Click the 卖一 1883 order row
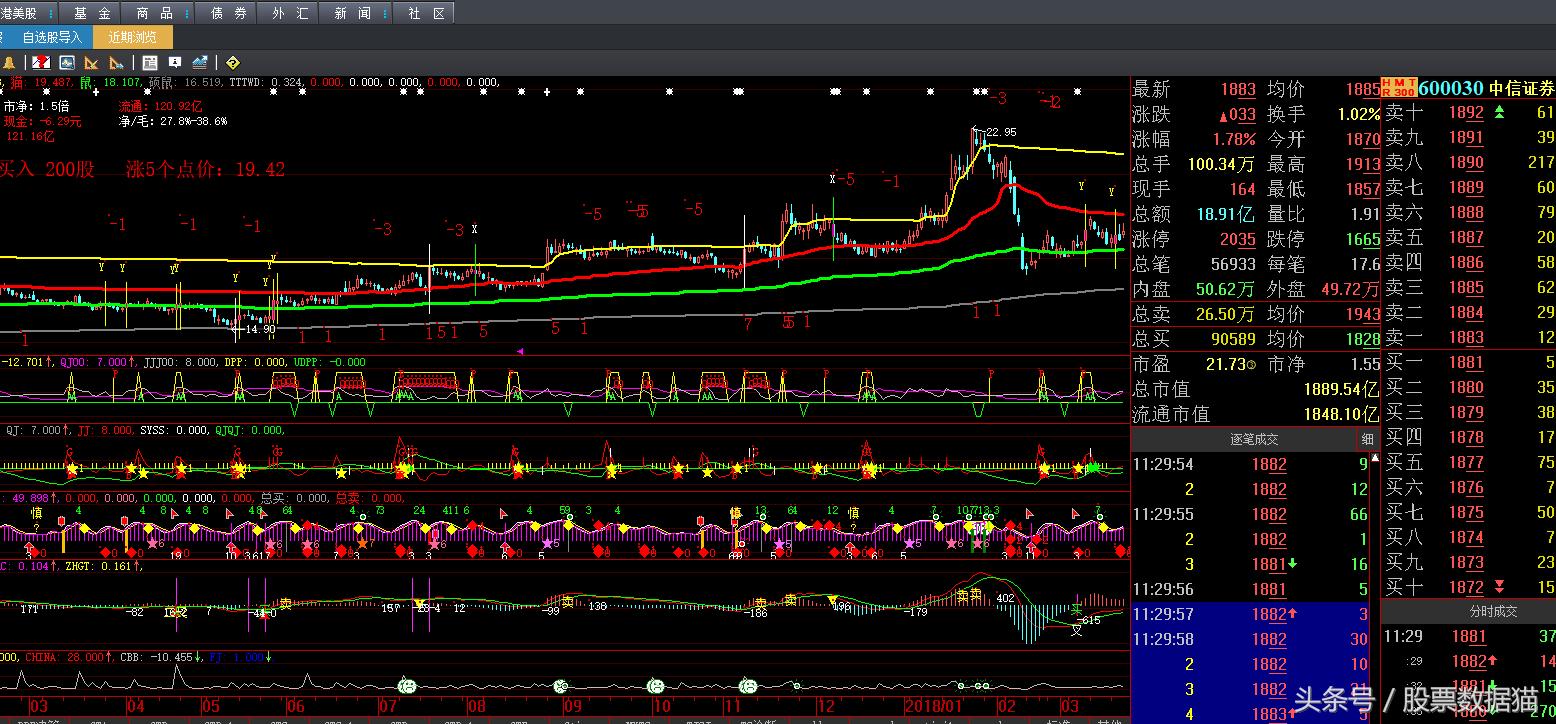This screenshot has height=724, width=1556. 1469,337
